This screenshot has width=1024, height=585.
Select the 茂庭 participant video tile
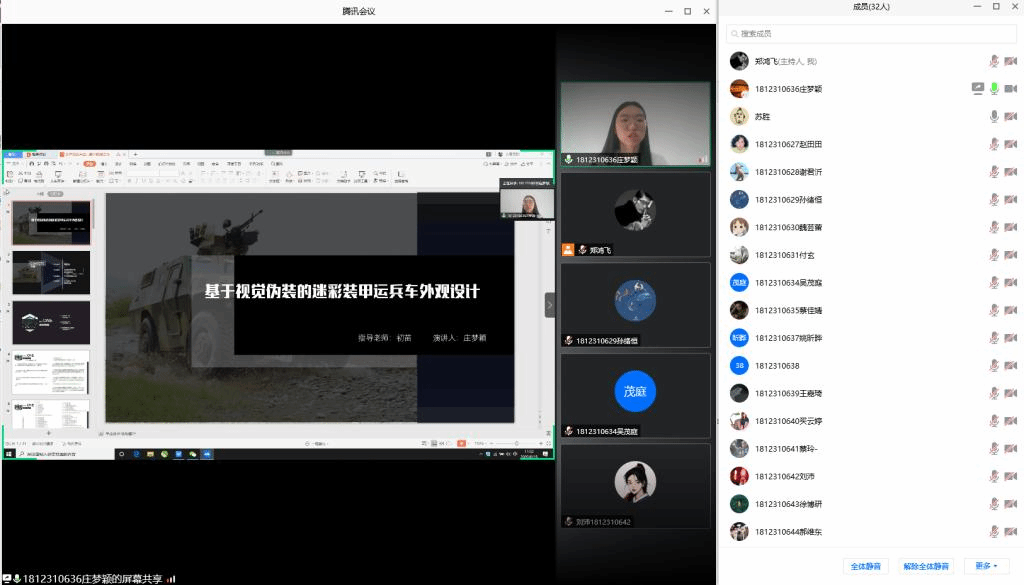point(635,392)
